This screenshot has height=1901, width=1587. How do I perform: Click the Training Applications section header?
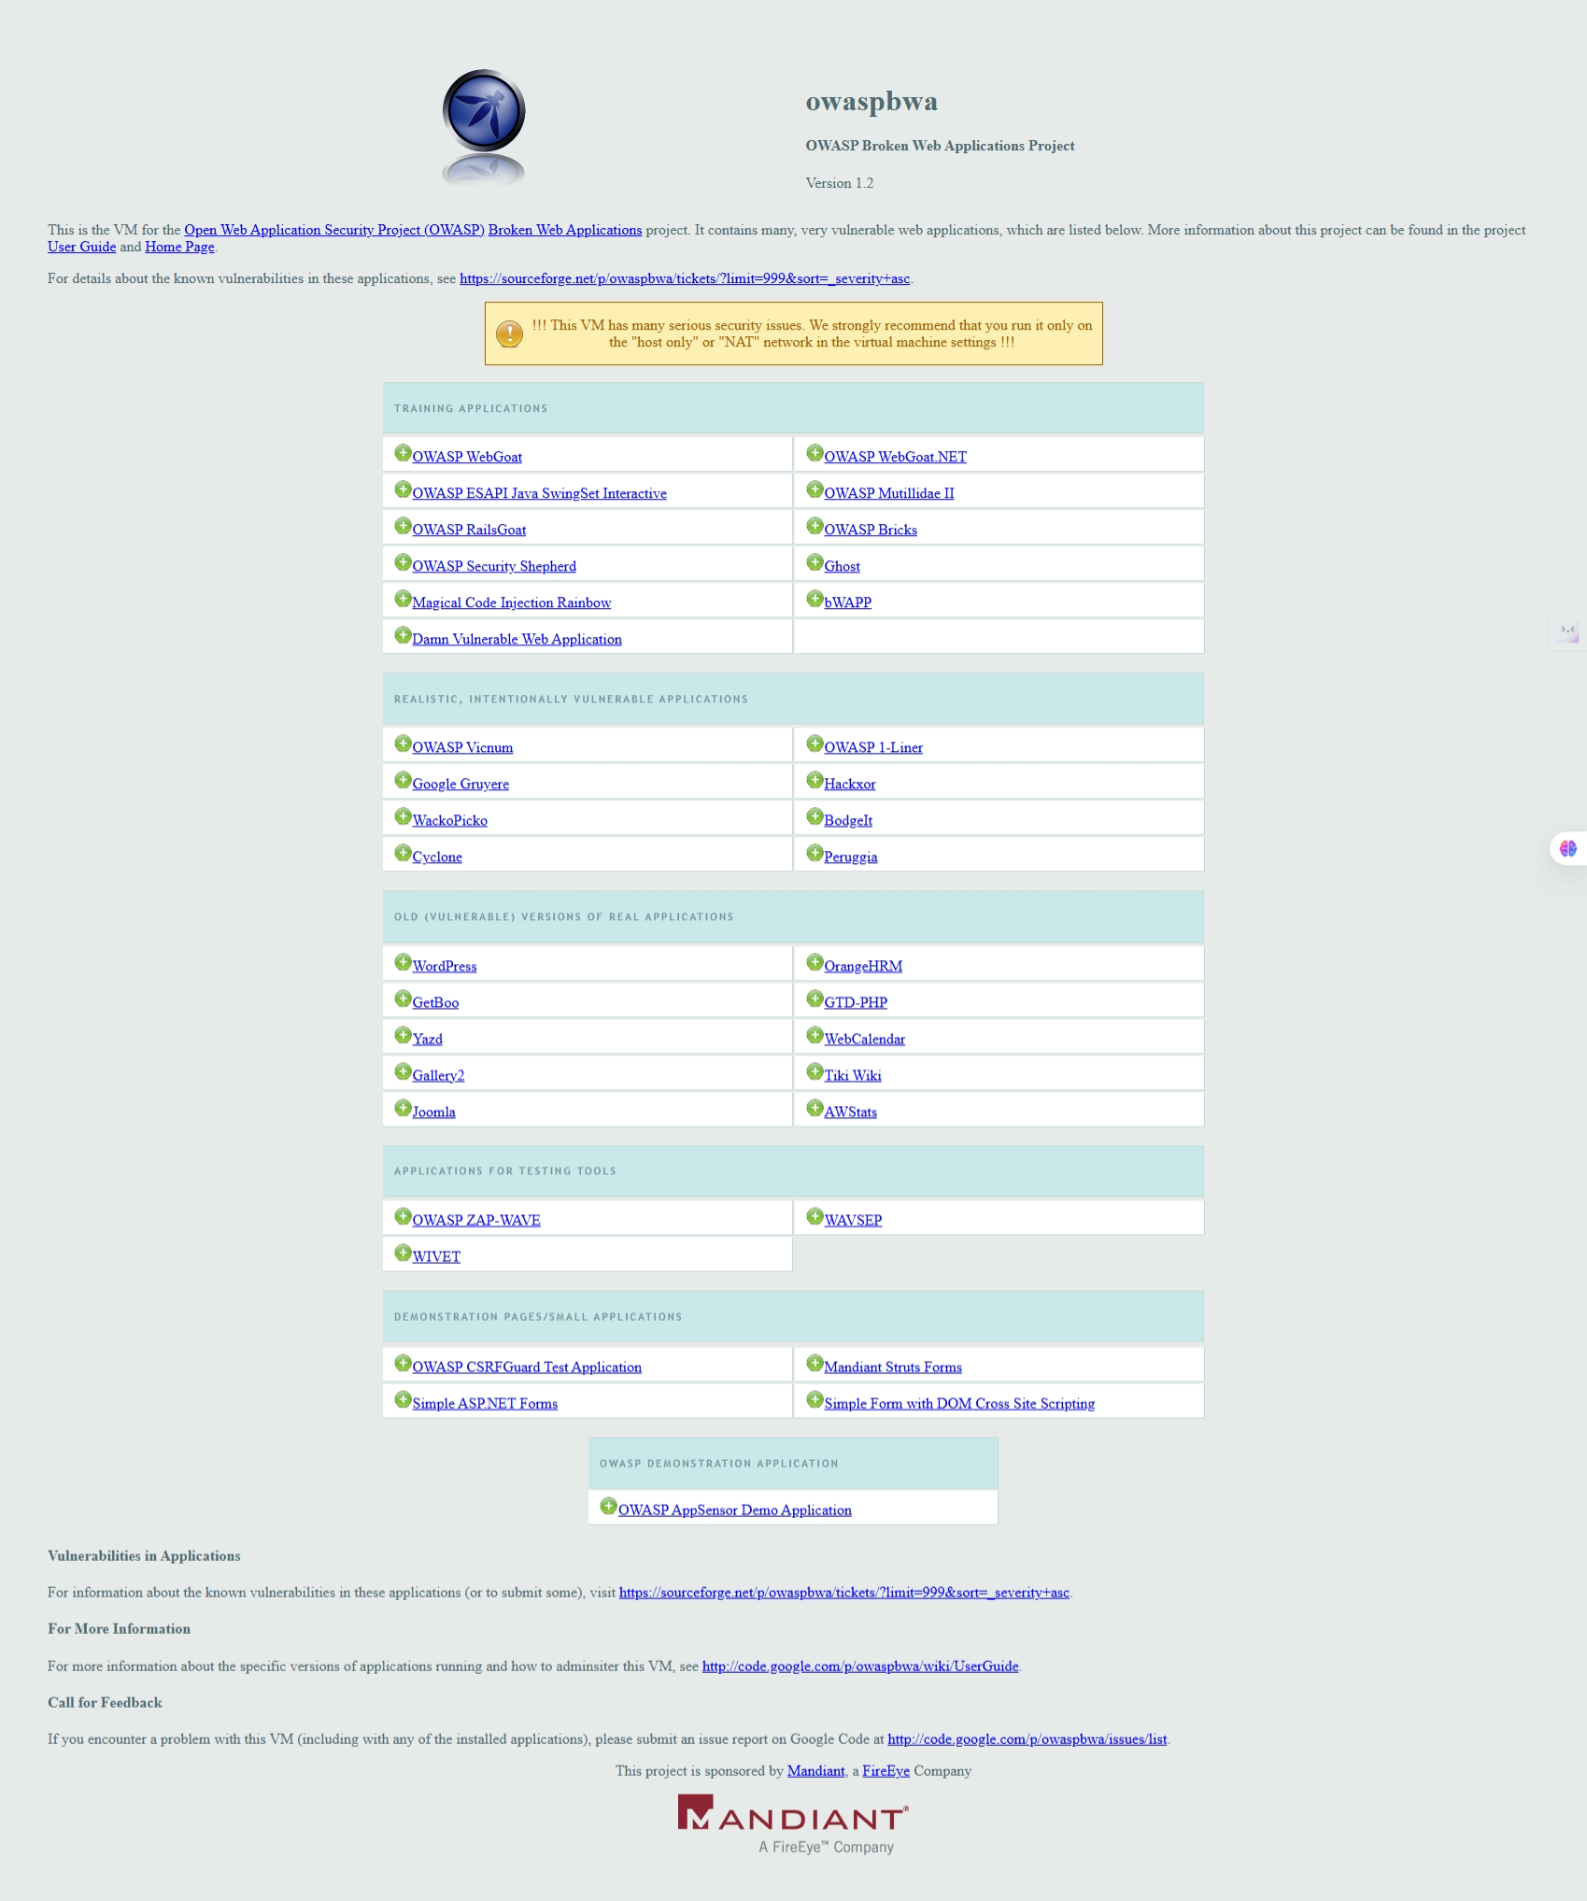coord(793,408)
